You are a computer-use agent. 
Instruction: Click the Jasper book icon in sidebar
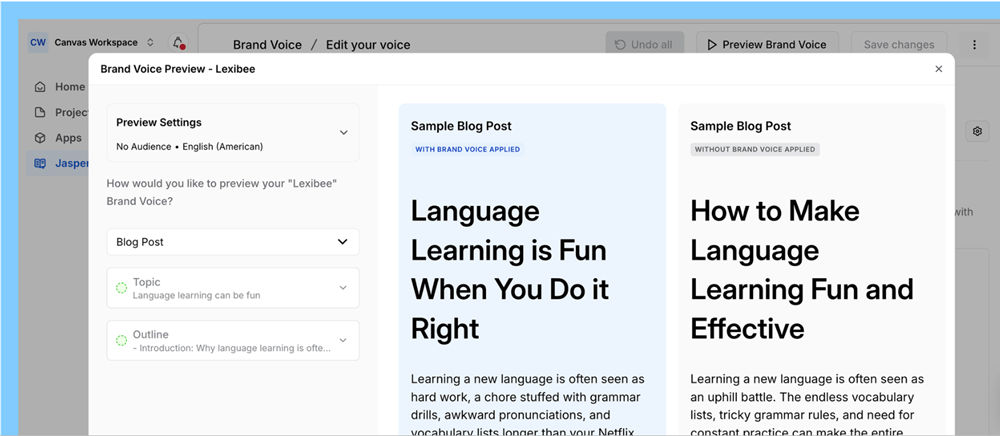40,163
